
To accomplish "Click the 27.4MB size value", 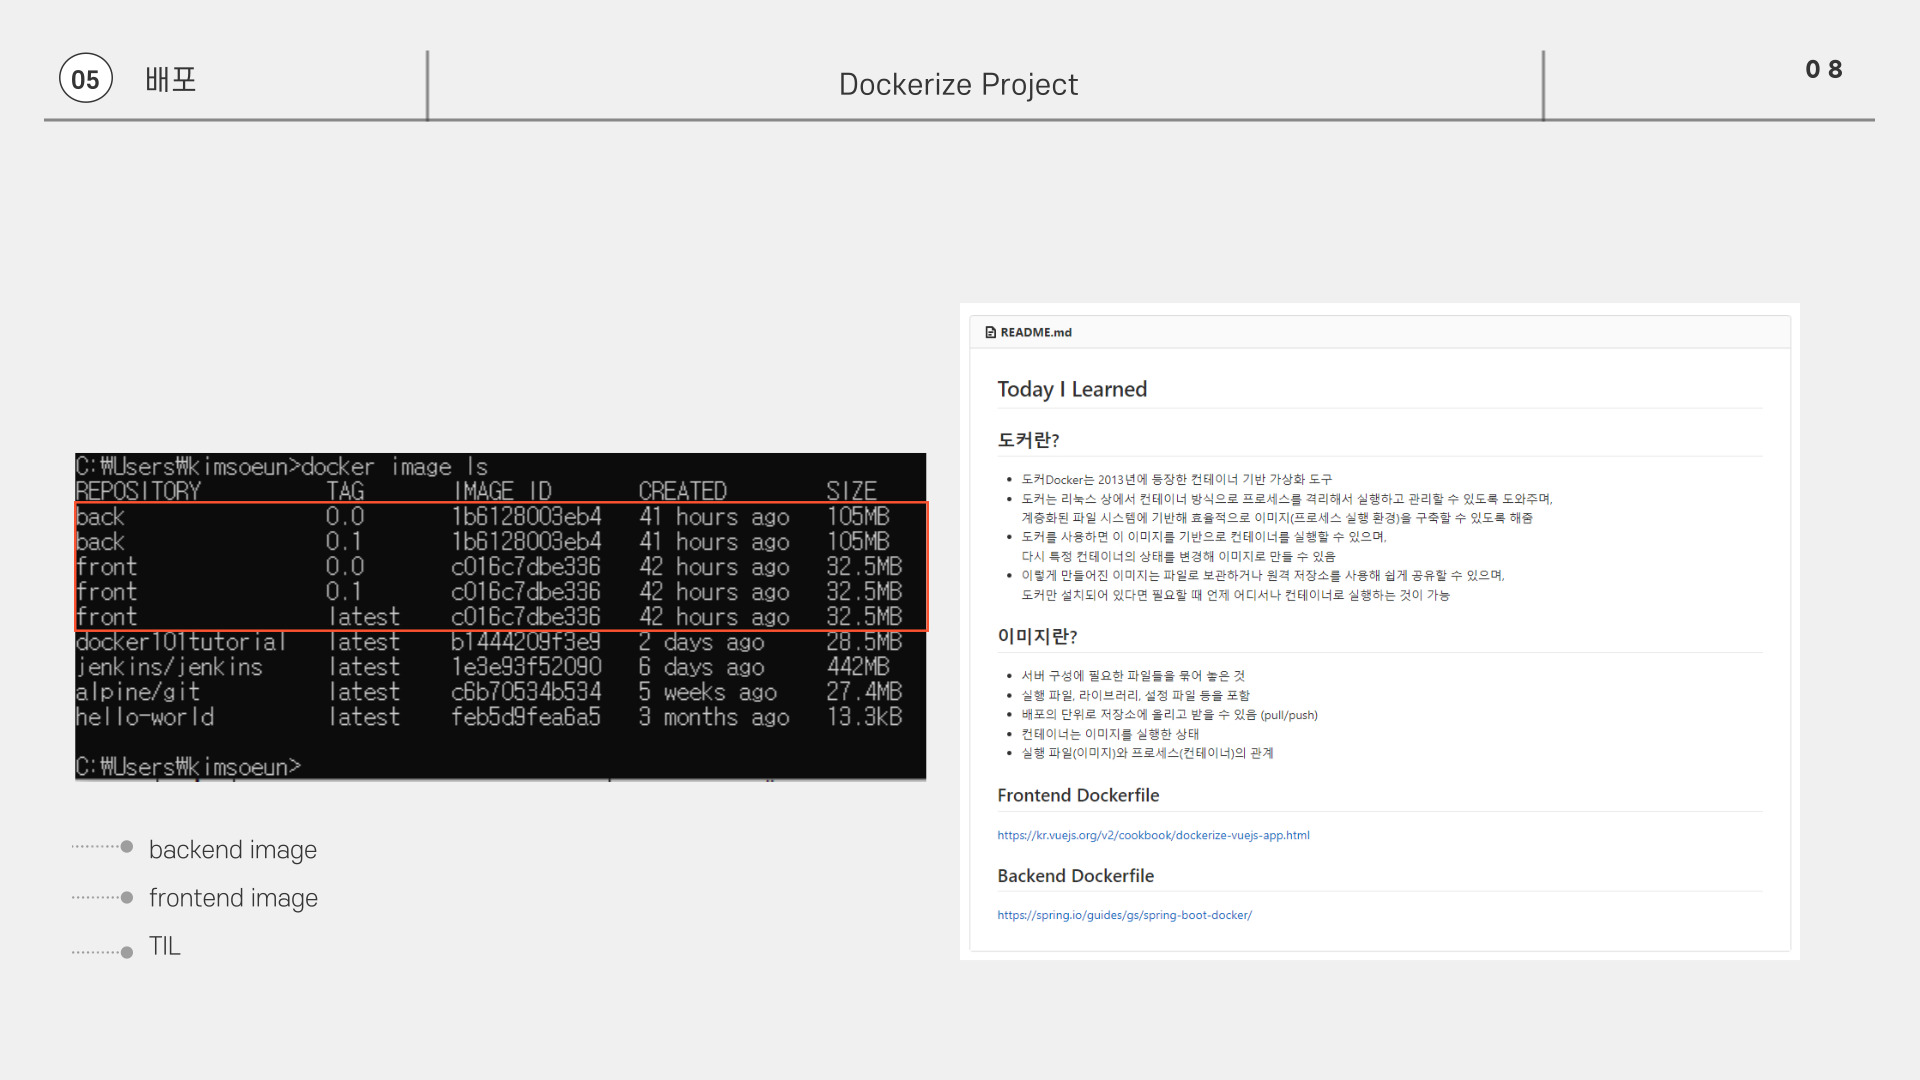I will 864,692.
